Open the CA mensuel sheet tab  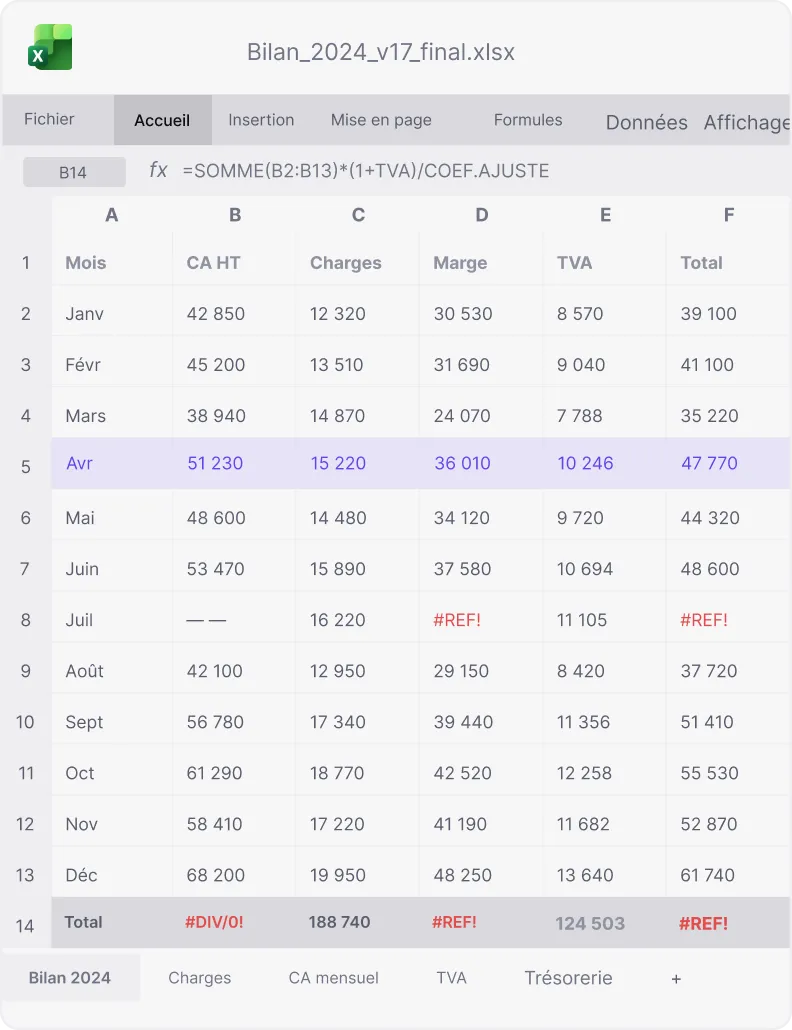334,978
